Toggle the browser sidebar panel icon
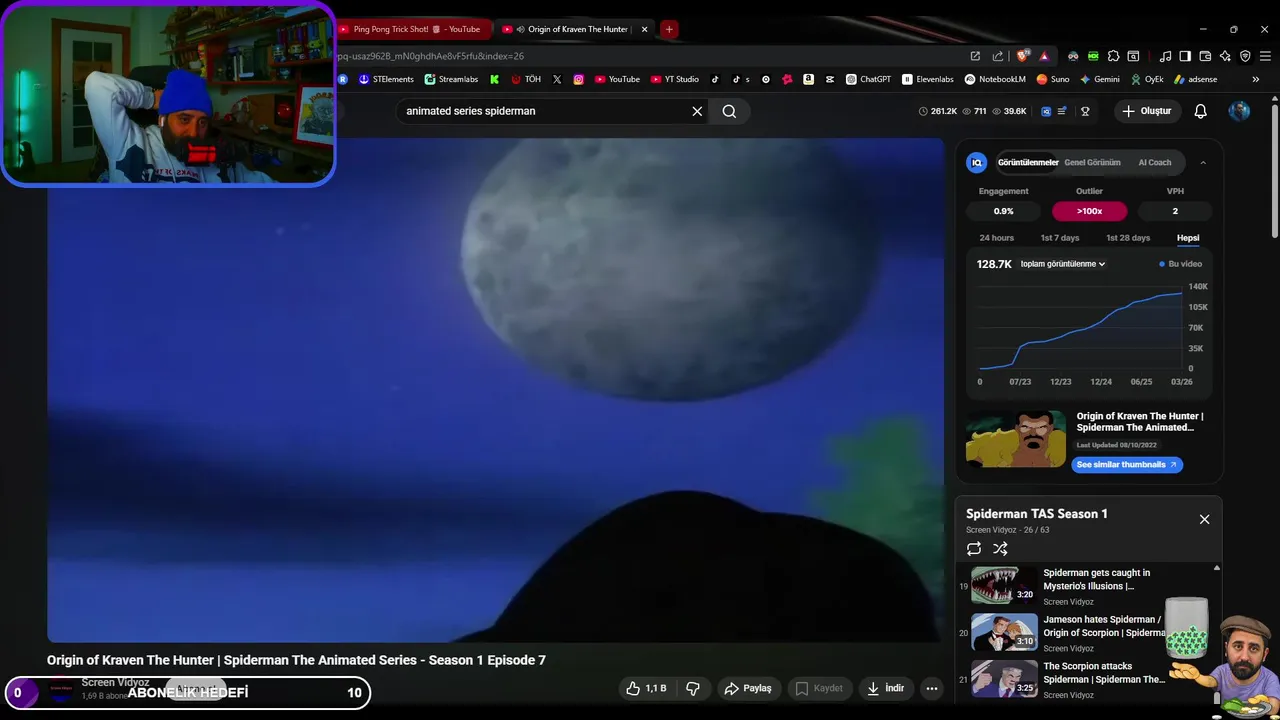 1185,56
